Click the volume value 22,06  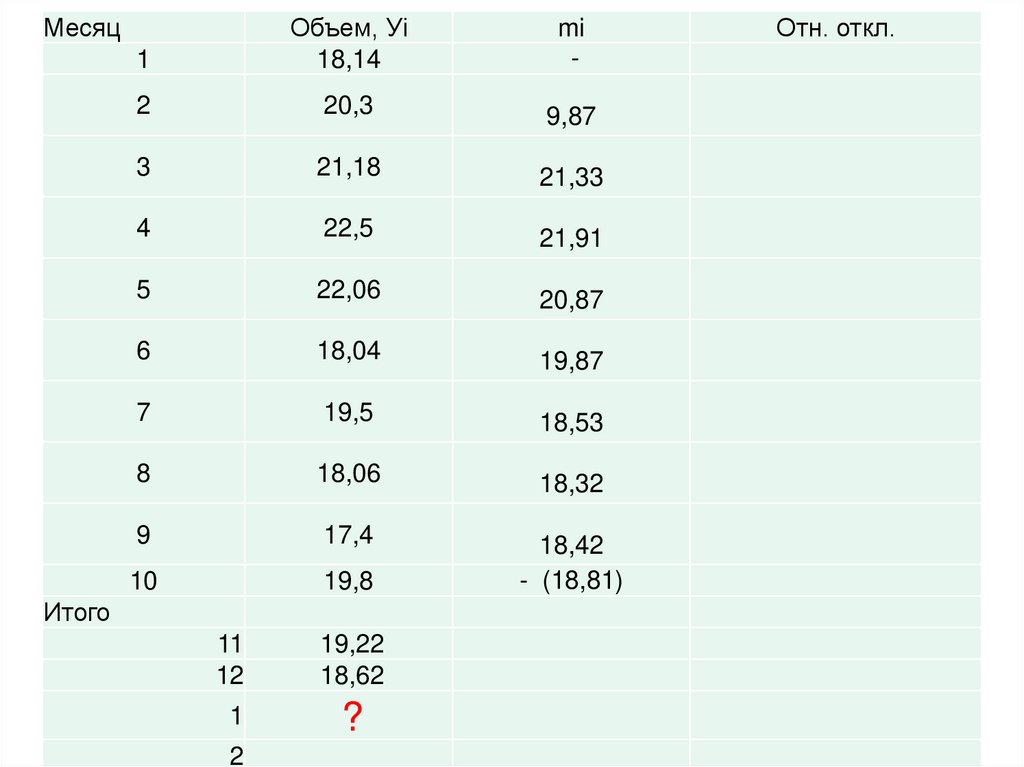[x=349, y=290]
